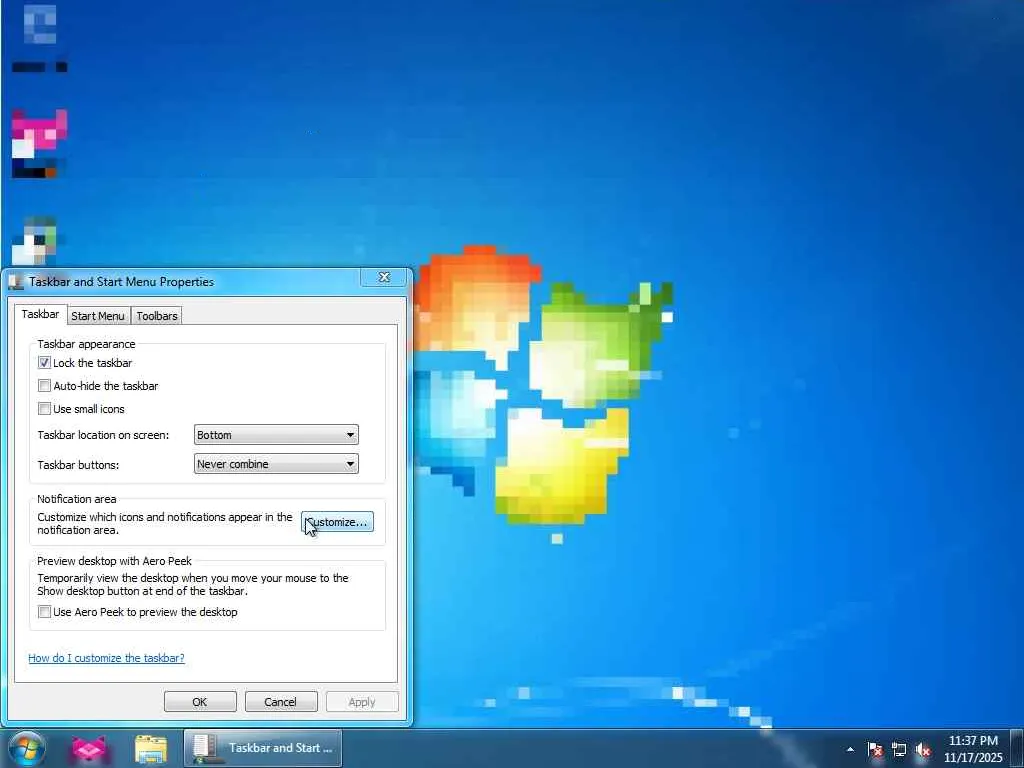1024x768 pixels.
Task: Open Taskbar location on screen dropdown
Action: [x=276, y=435]
